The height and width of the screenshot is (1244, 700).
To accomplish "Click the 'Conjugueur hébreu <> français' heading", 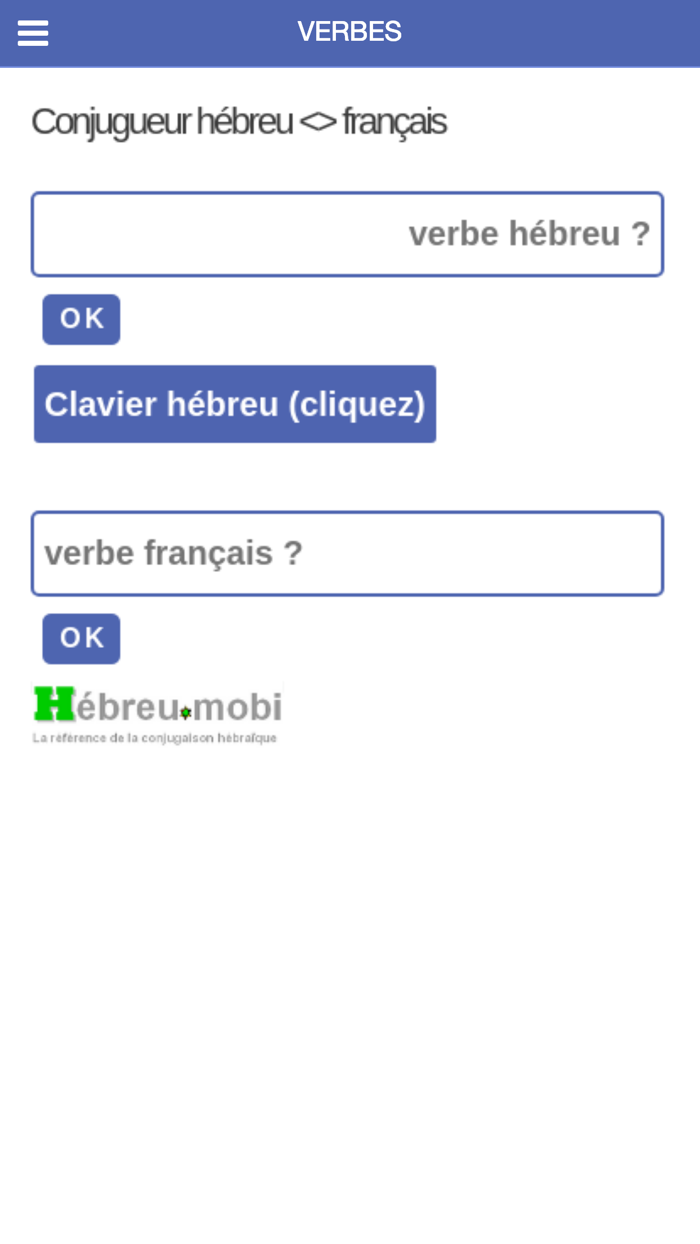I will point(239,120).
